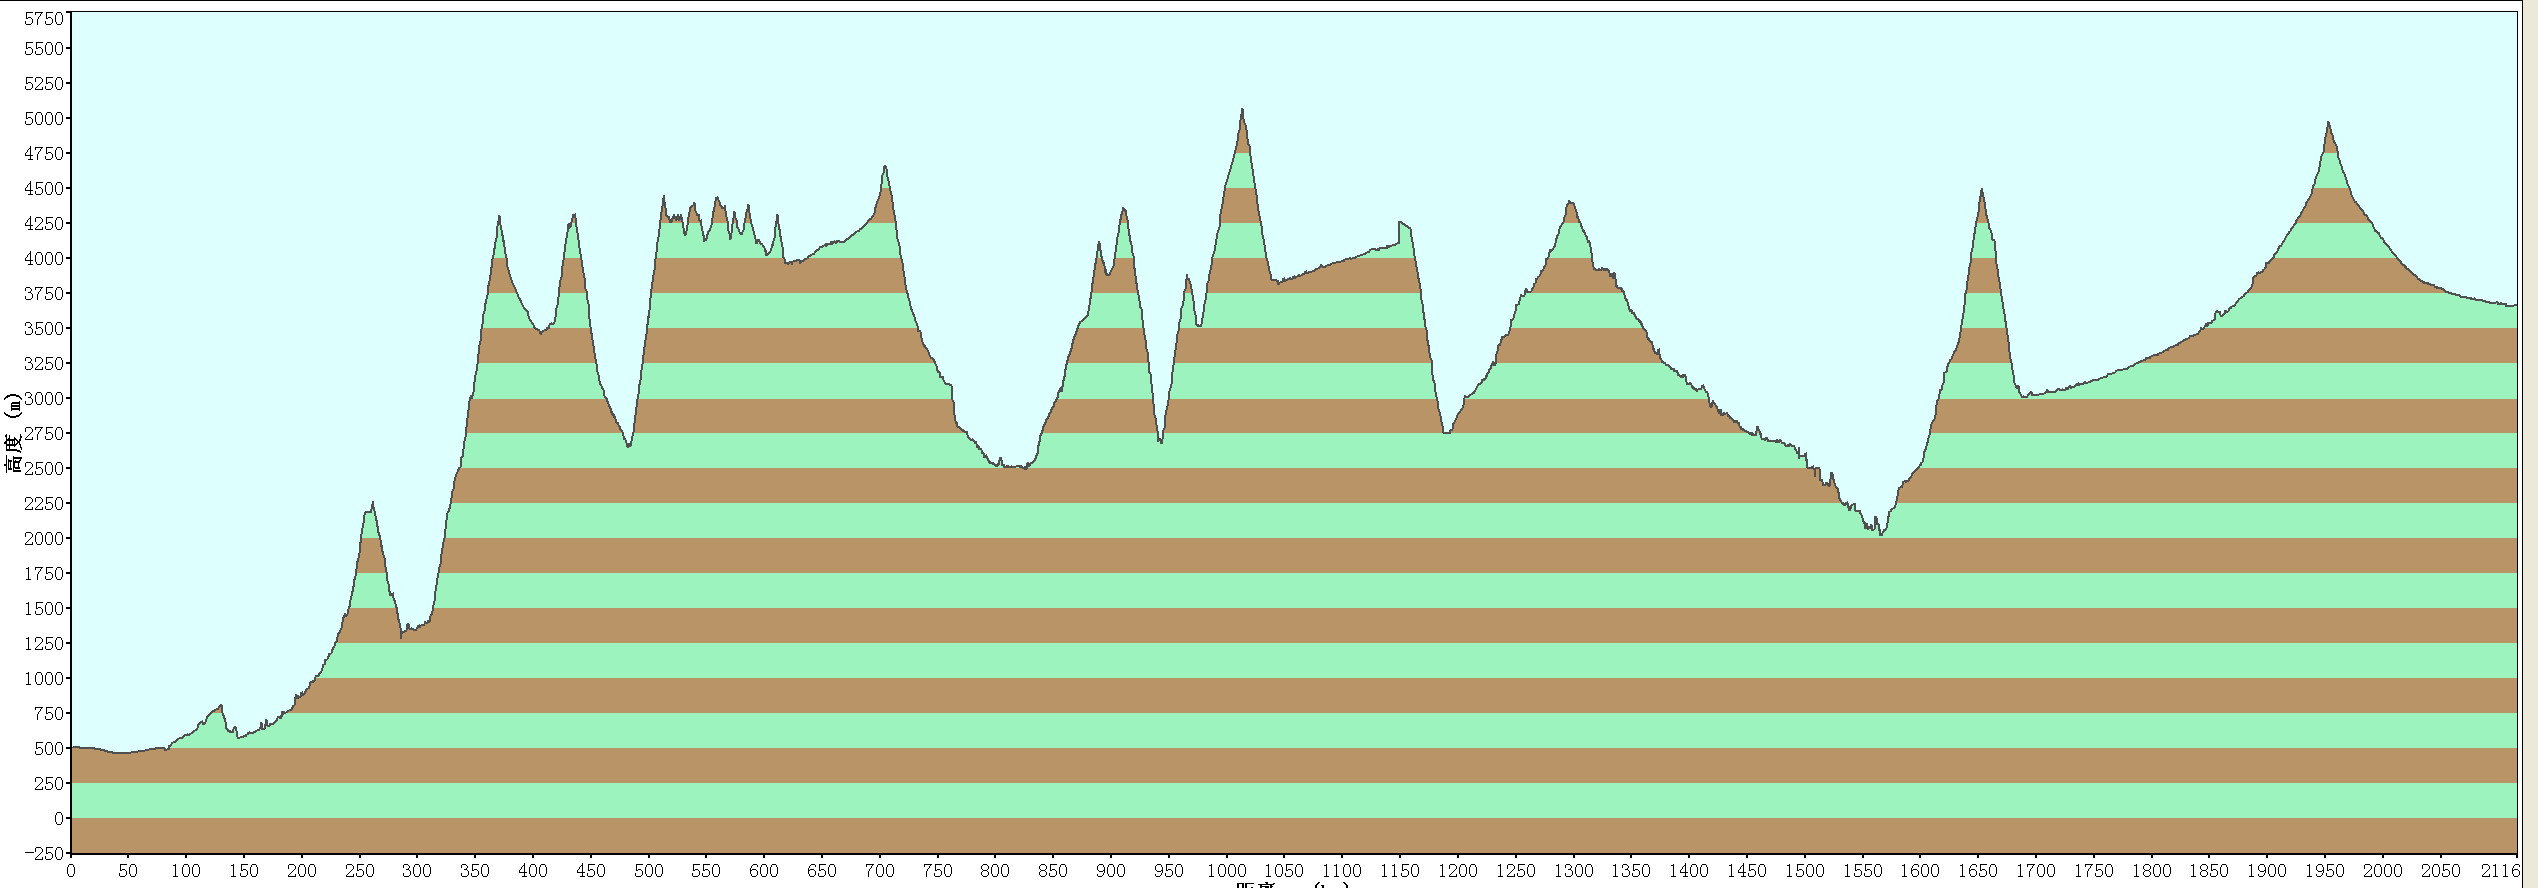This screenshot has height=888, width=2538.
Task: Click the peak top near 910 km
Action: pyautogui.click(x=1124, y=209)
